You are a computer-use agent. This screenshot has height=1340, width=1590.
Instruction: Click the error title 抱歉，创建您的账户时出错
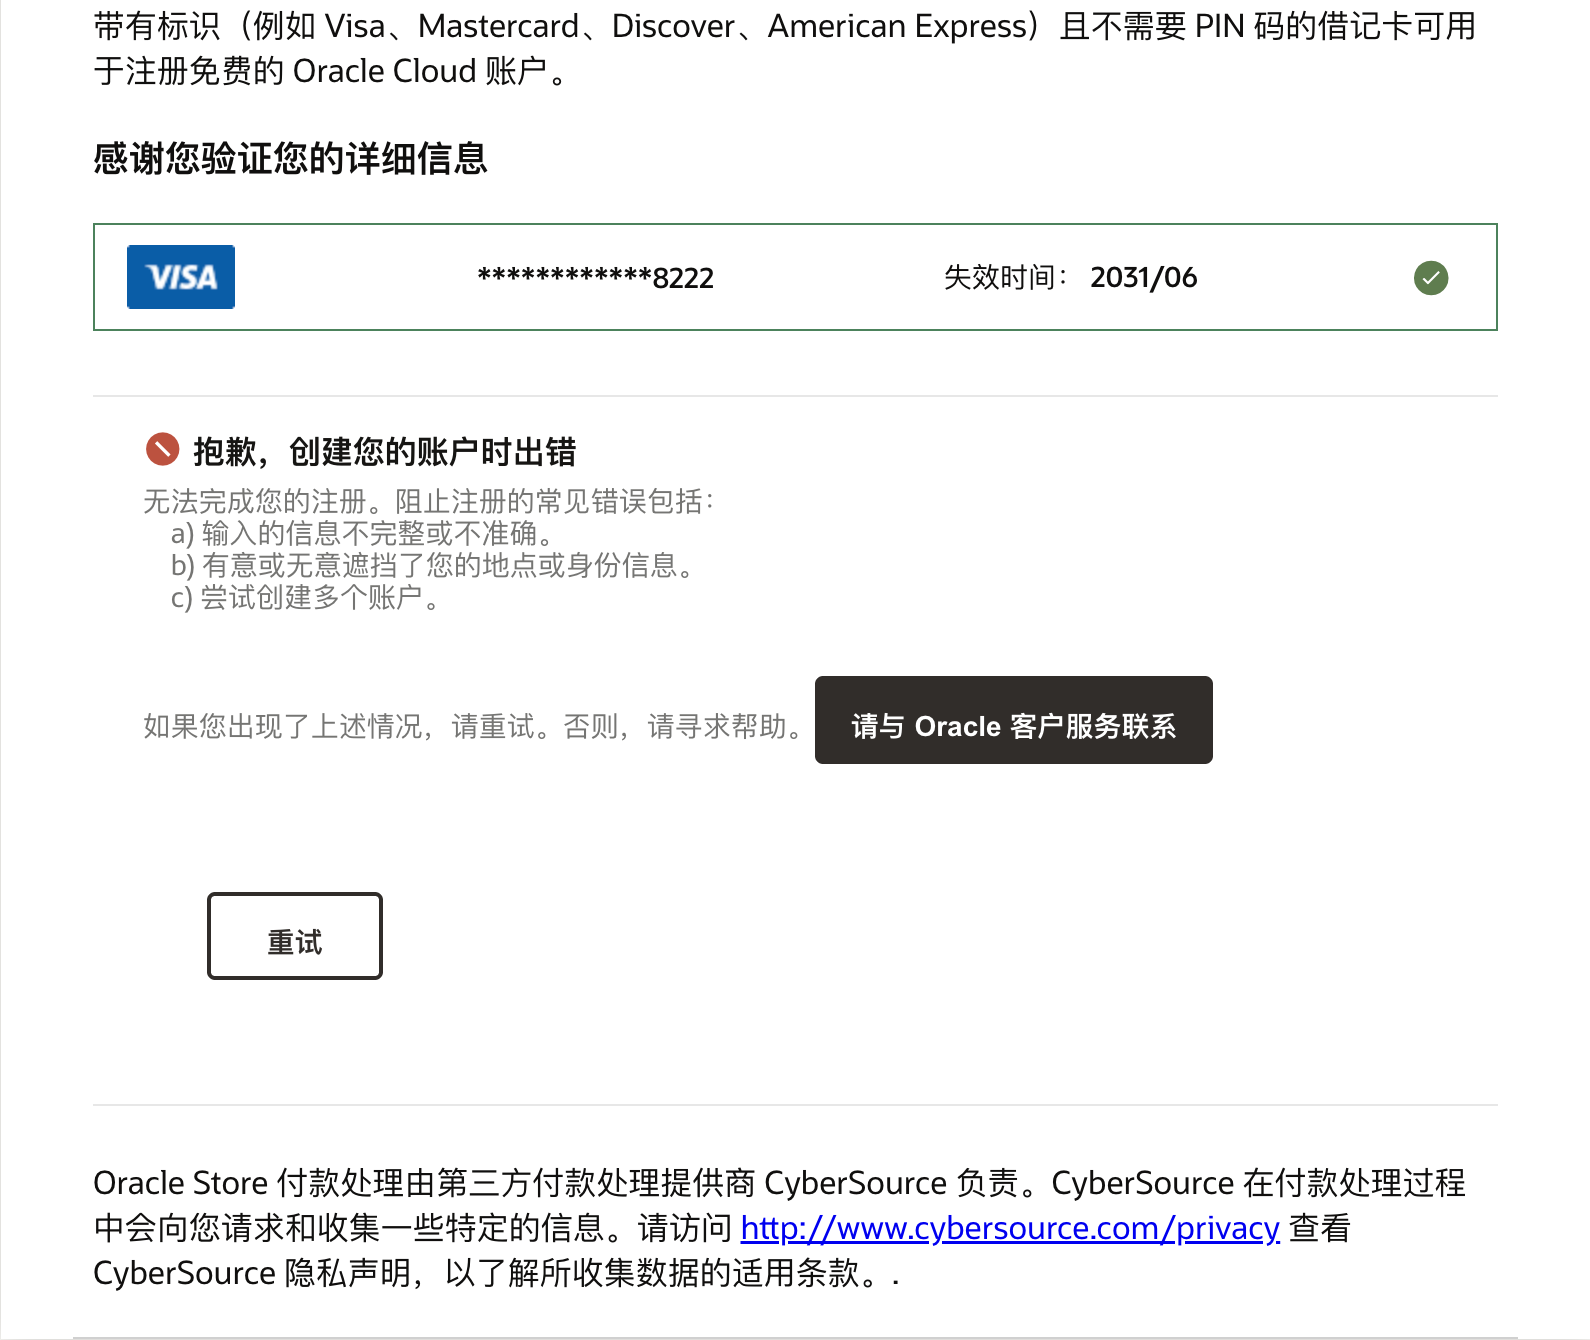click(385, 452)
